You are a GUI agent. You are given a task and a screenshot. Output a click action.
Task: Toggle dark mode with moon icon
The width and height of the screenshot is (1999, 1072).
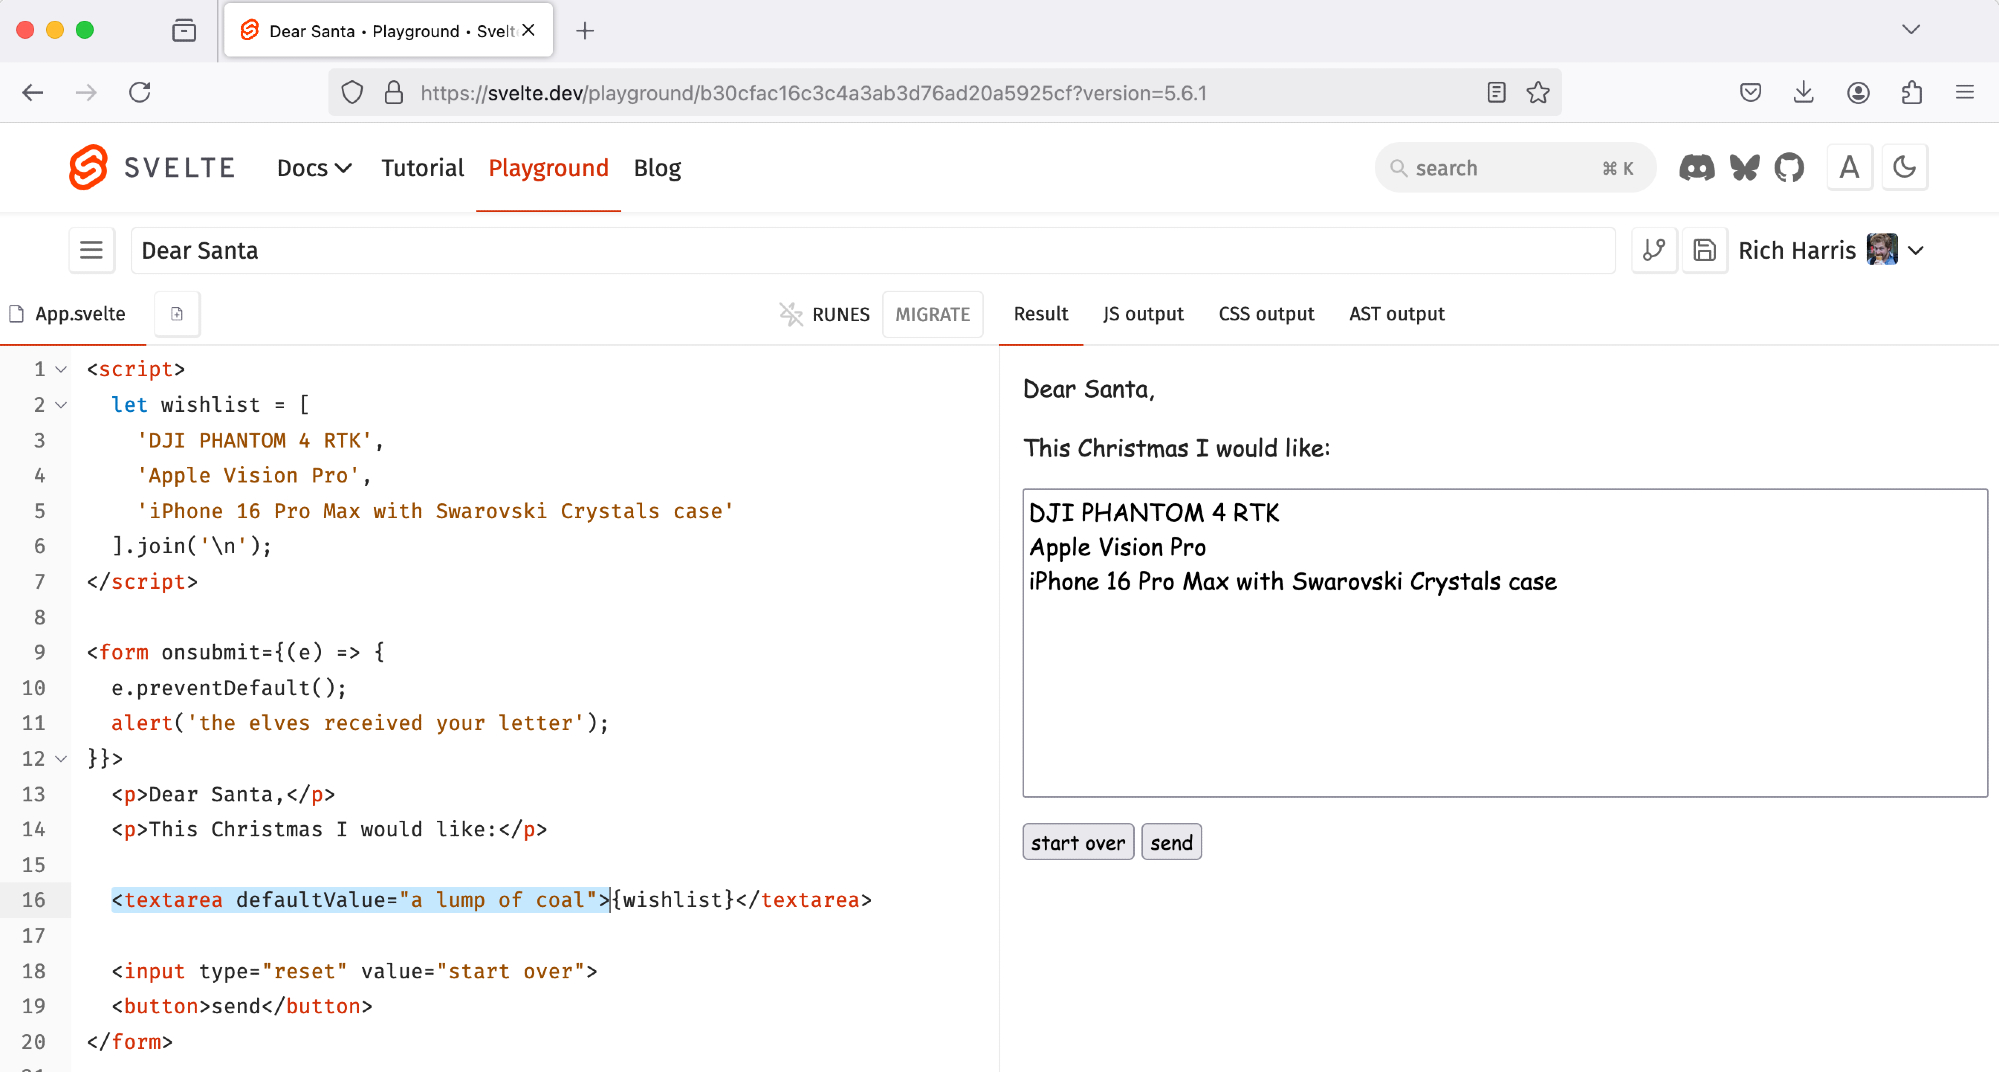1904,168
